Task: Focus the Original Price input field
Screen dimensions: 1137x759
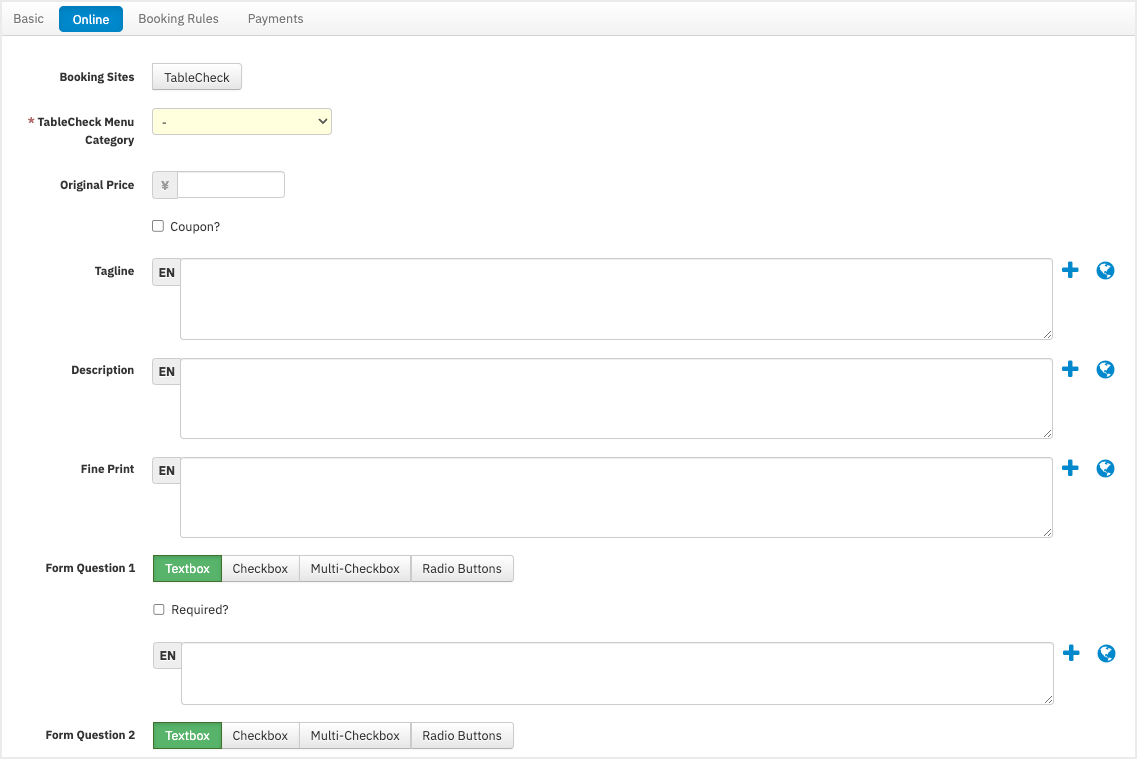Action: coord(231,185)
